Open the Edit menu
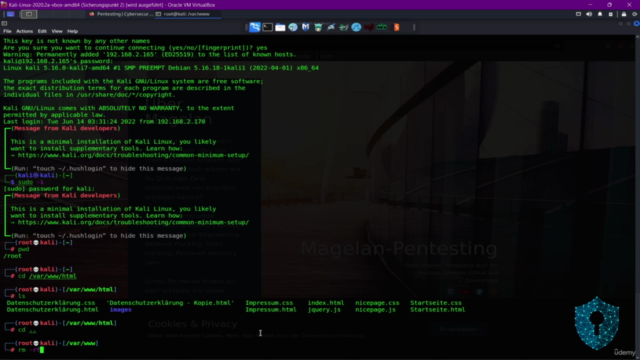The image size is (640, 360). [42, 31]
